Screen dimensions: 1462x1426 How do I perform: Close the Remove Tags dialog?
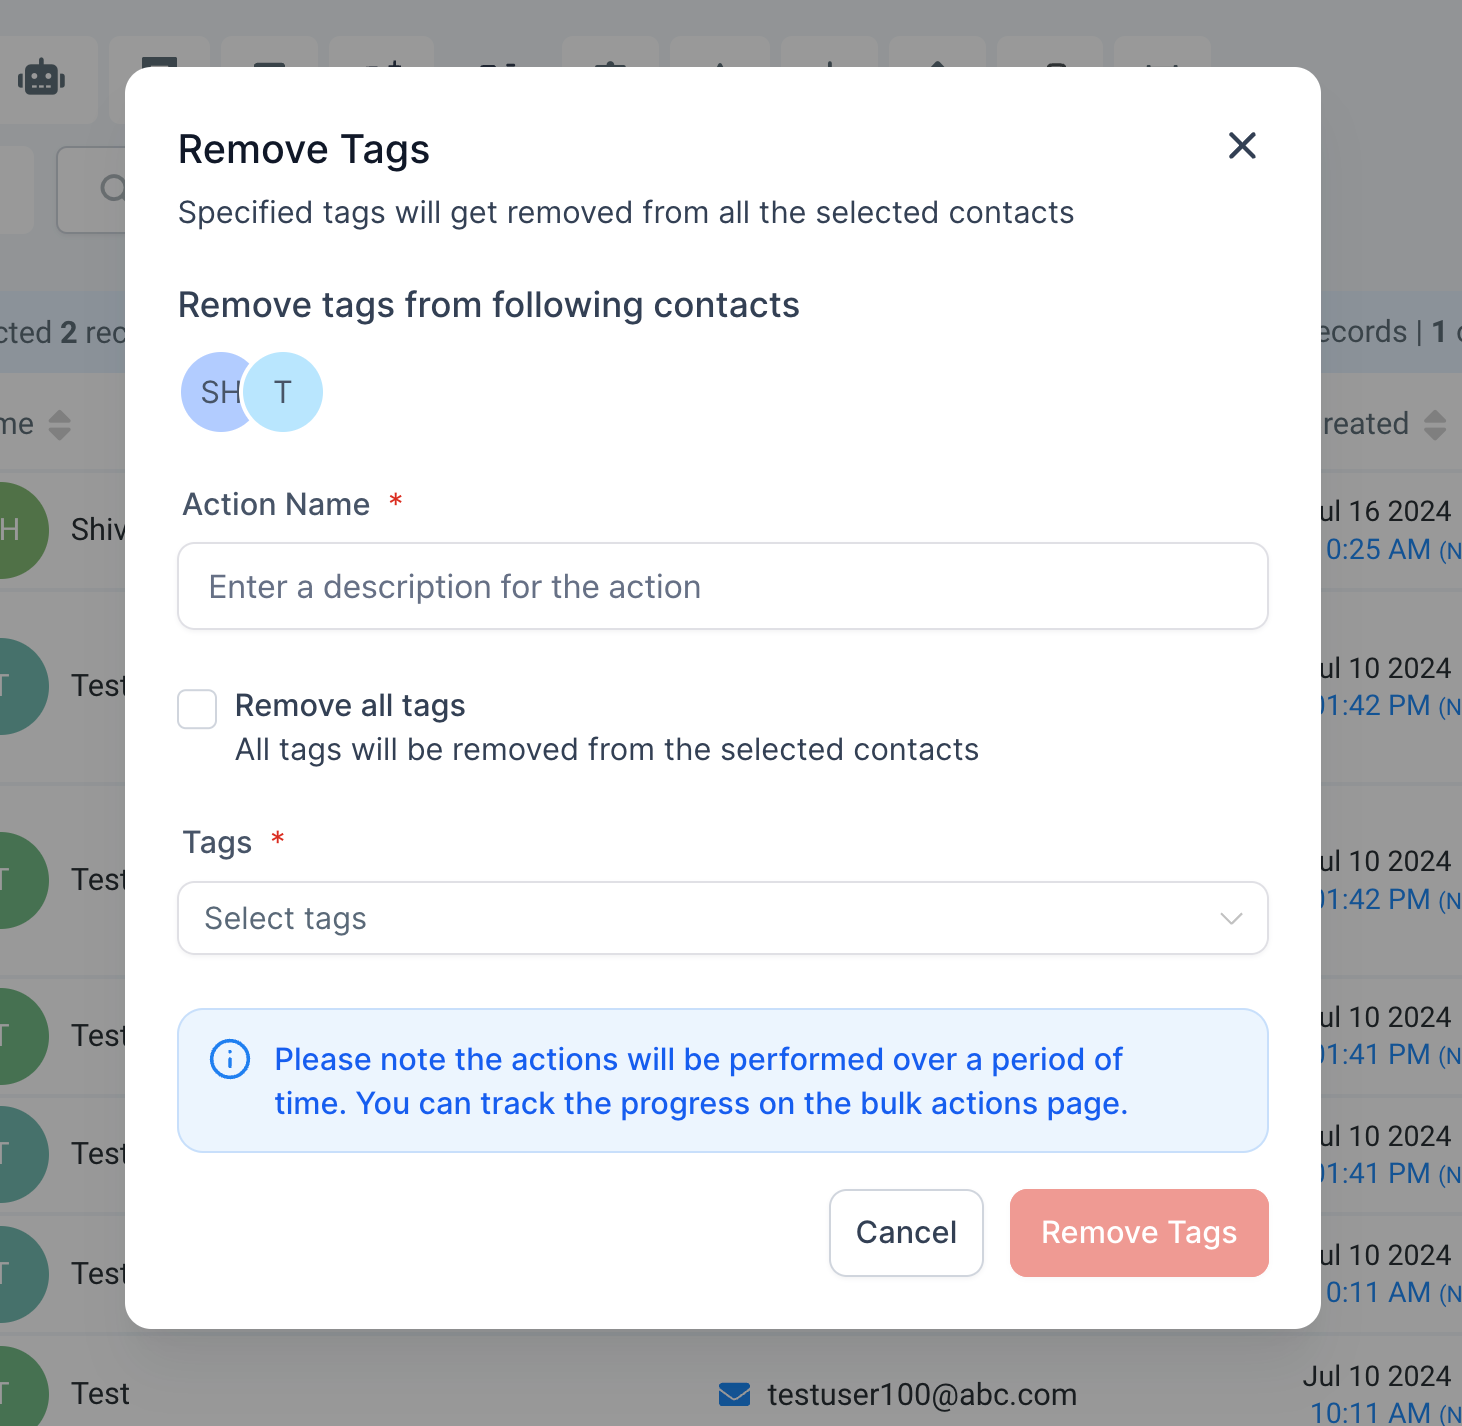[1242, 146]
